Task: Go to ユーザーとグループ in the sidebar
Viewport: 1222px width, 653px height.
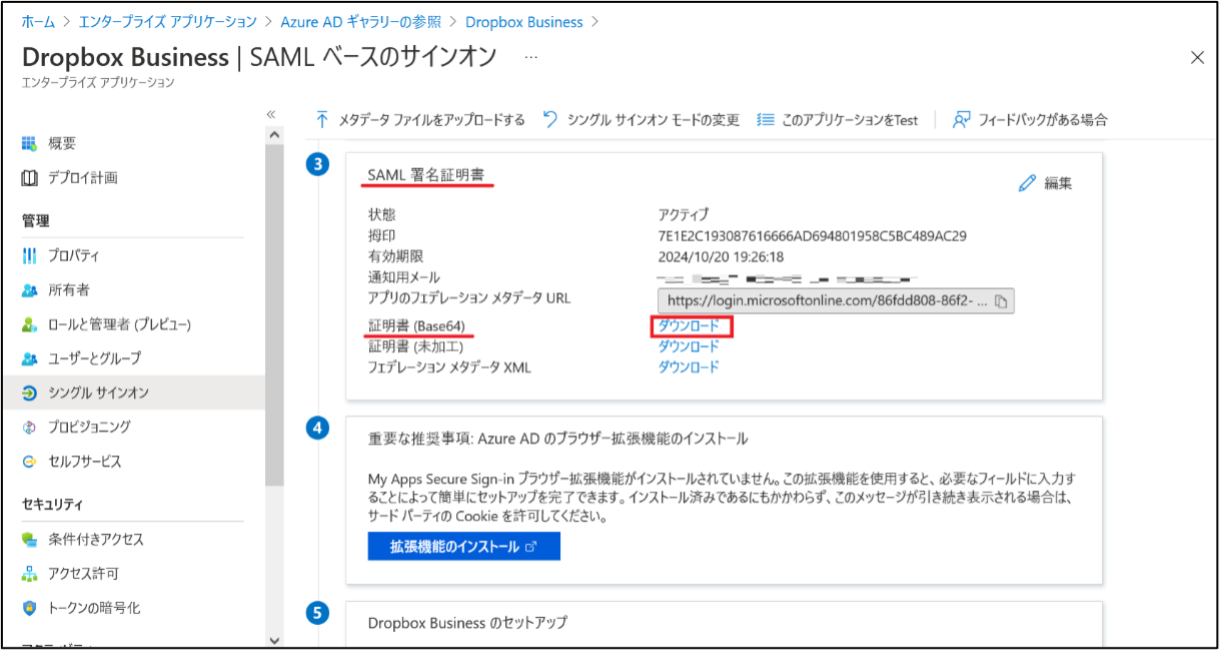Action: click(94, 358)
